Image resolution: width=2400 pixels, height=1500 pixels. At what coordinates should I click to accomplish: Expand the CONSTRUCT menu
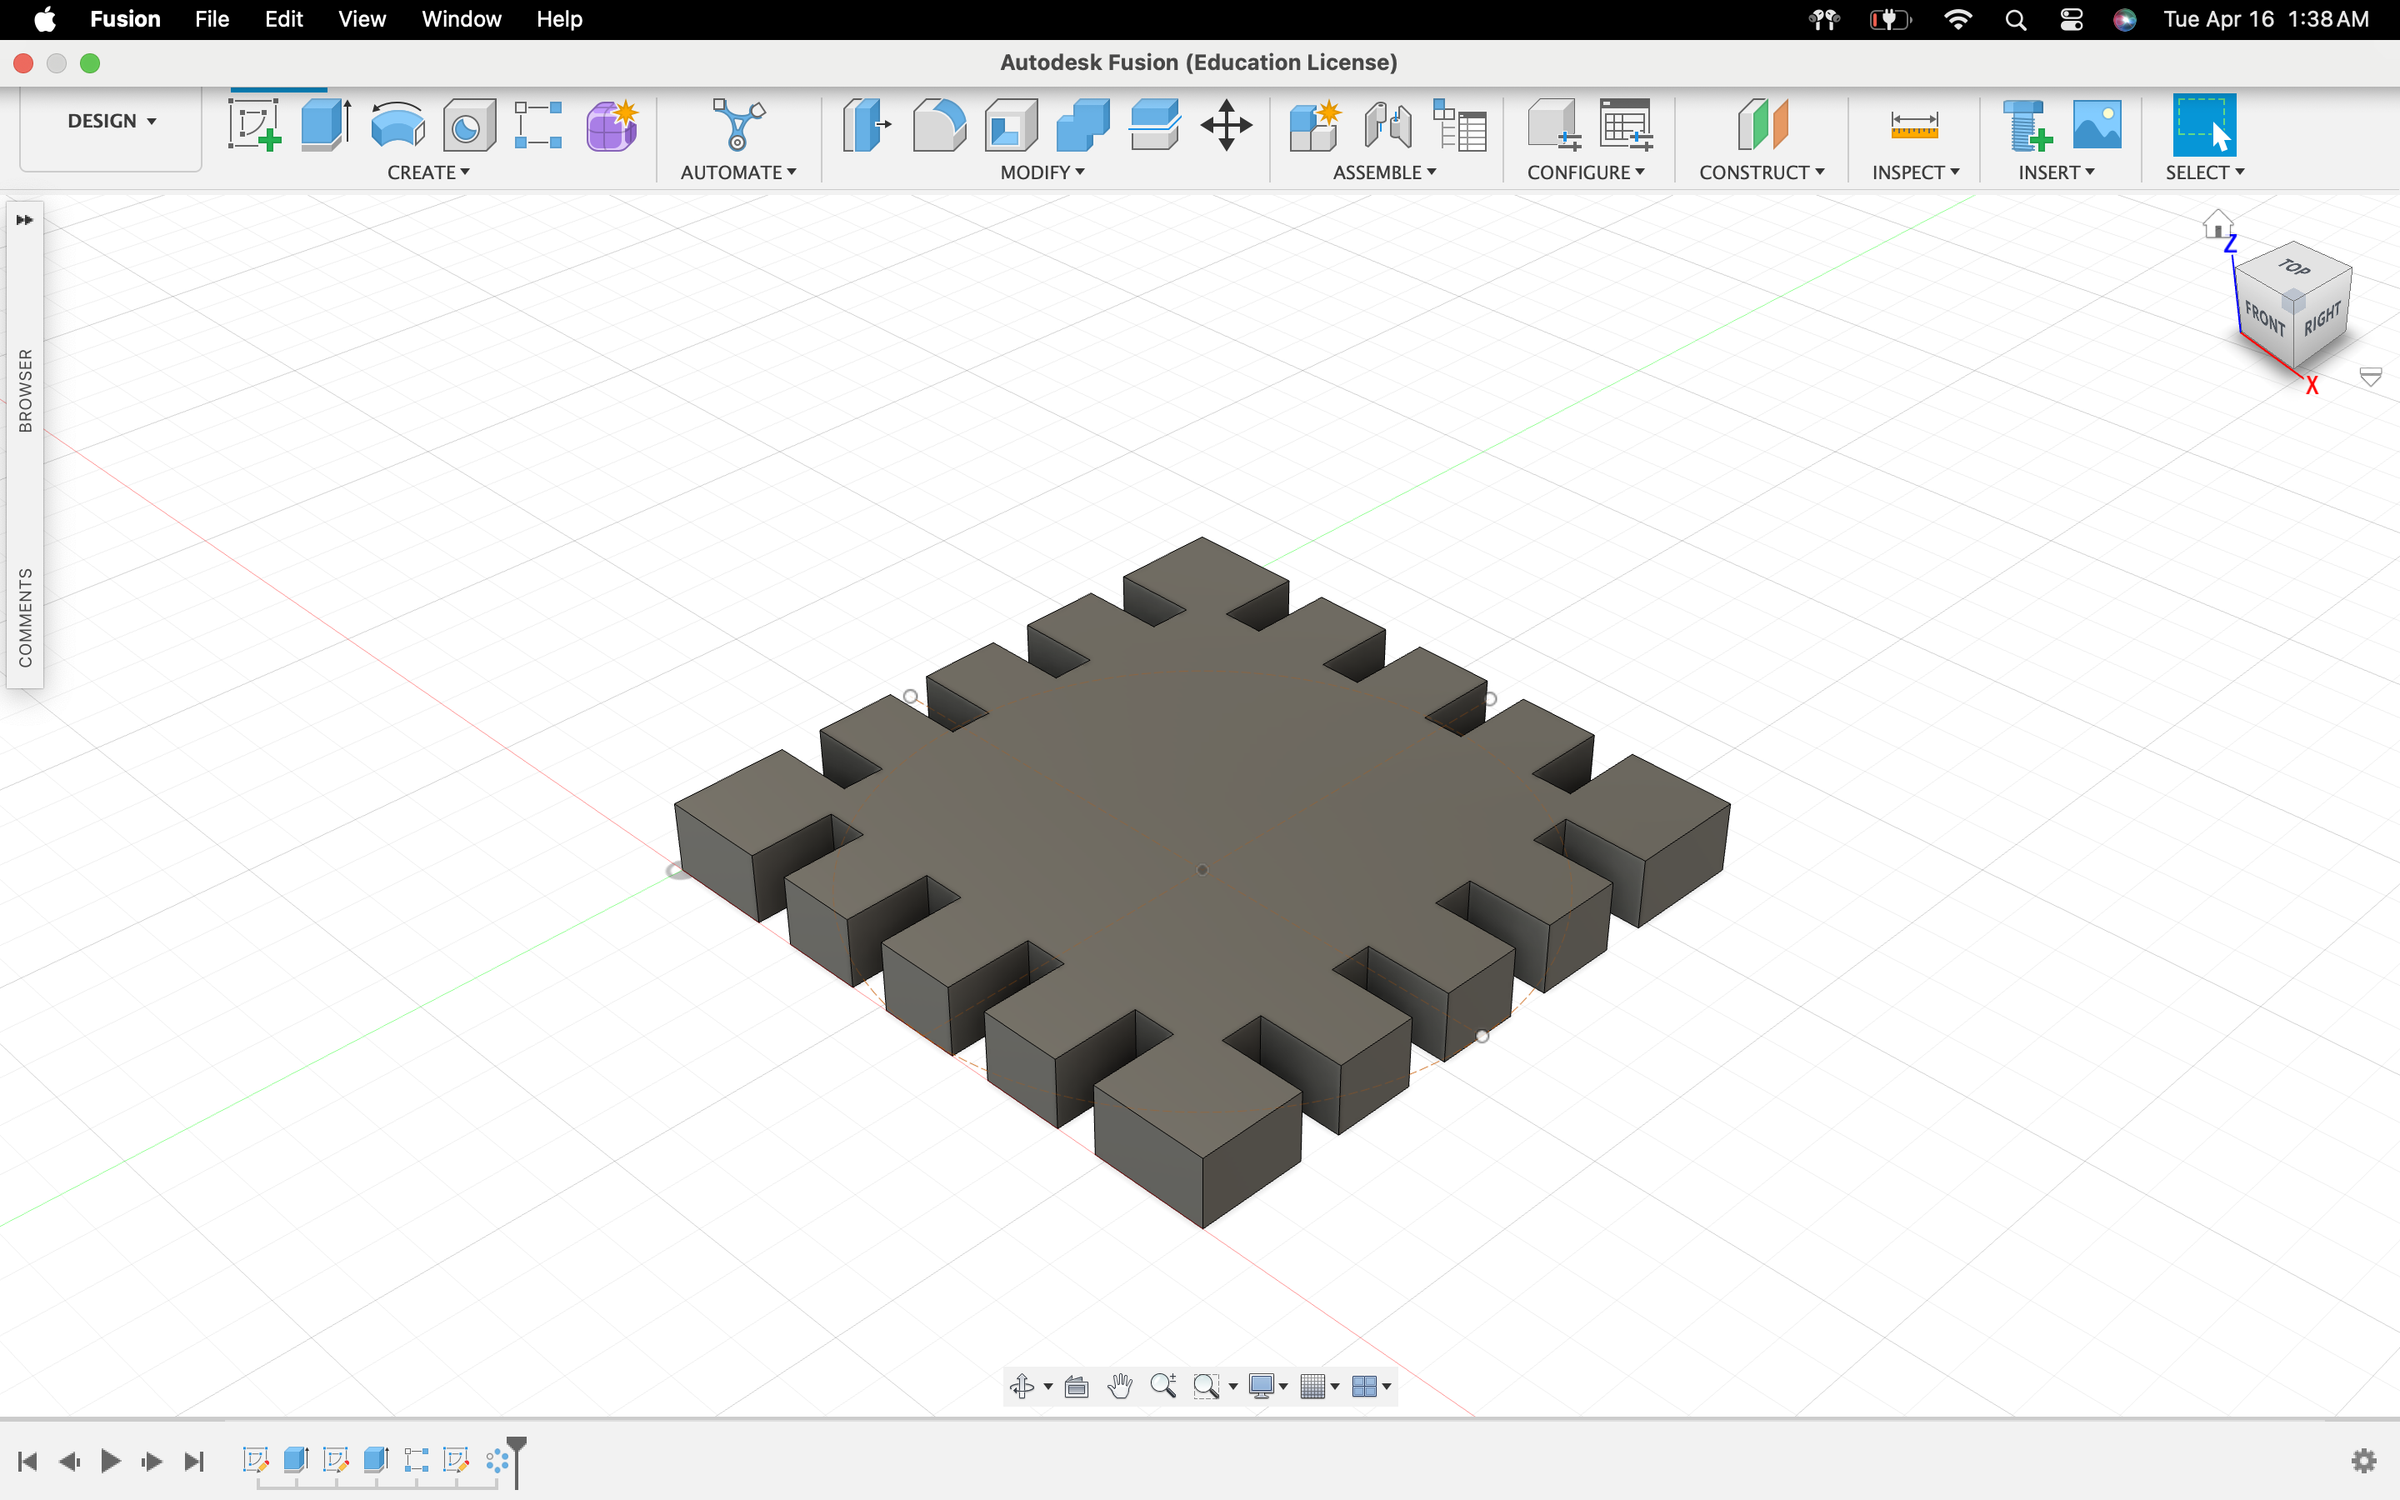(1761, 172)
